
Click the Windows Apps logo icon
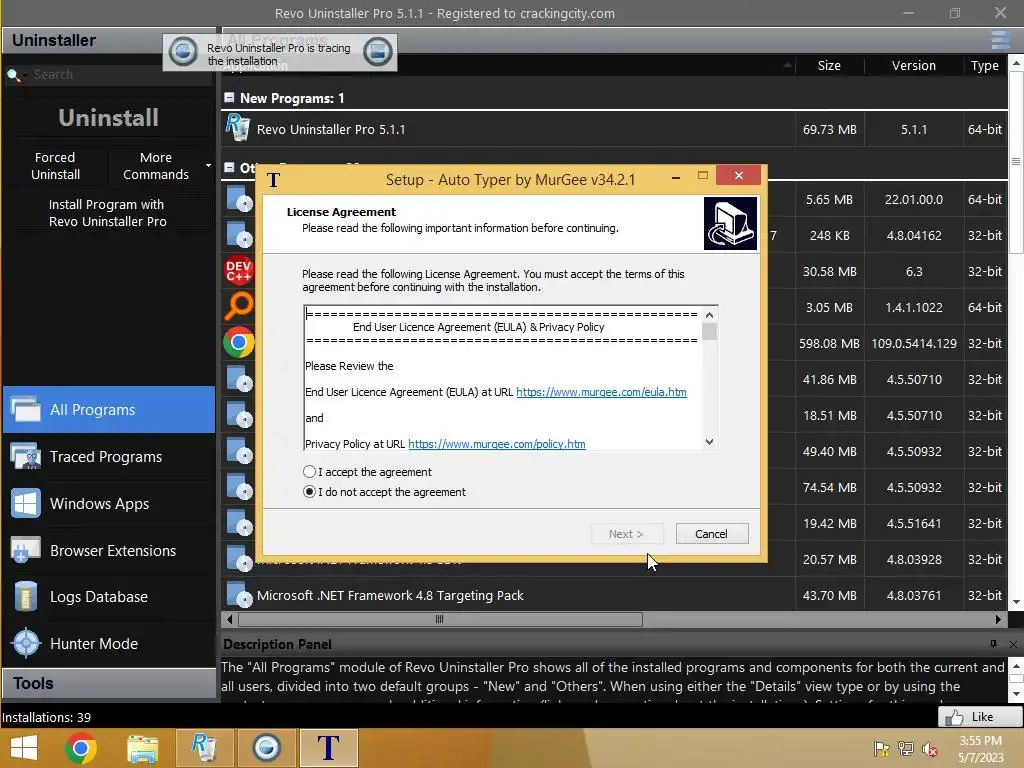[x=25, y=504]
